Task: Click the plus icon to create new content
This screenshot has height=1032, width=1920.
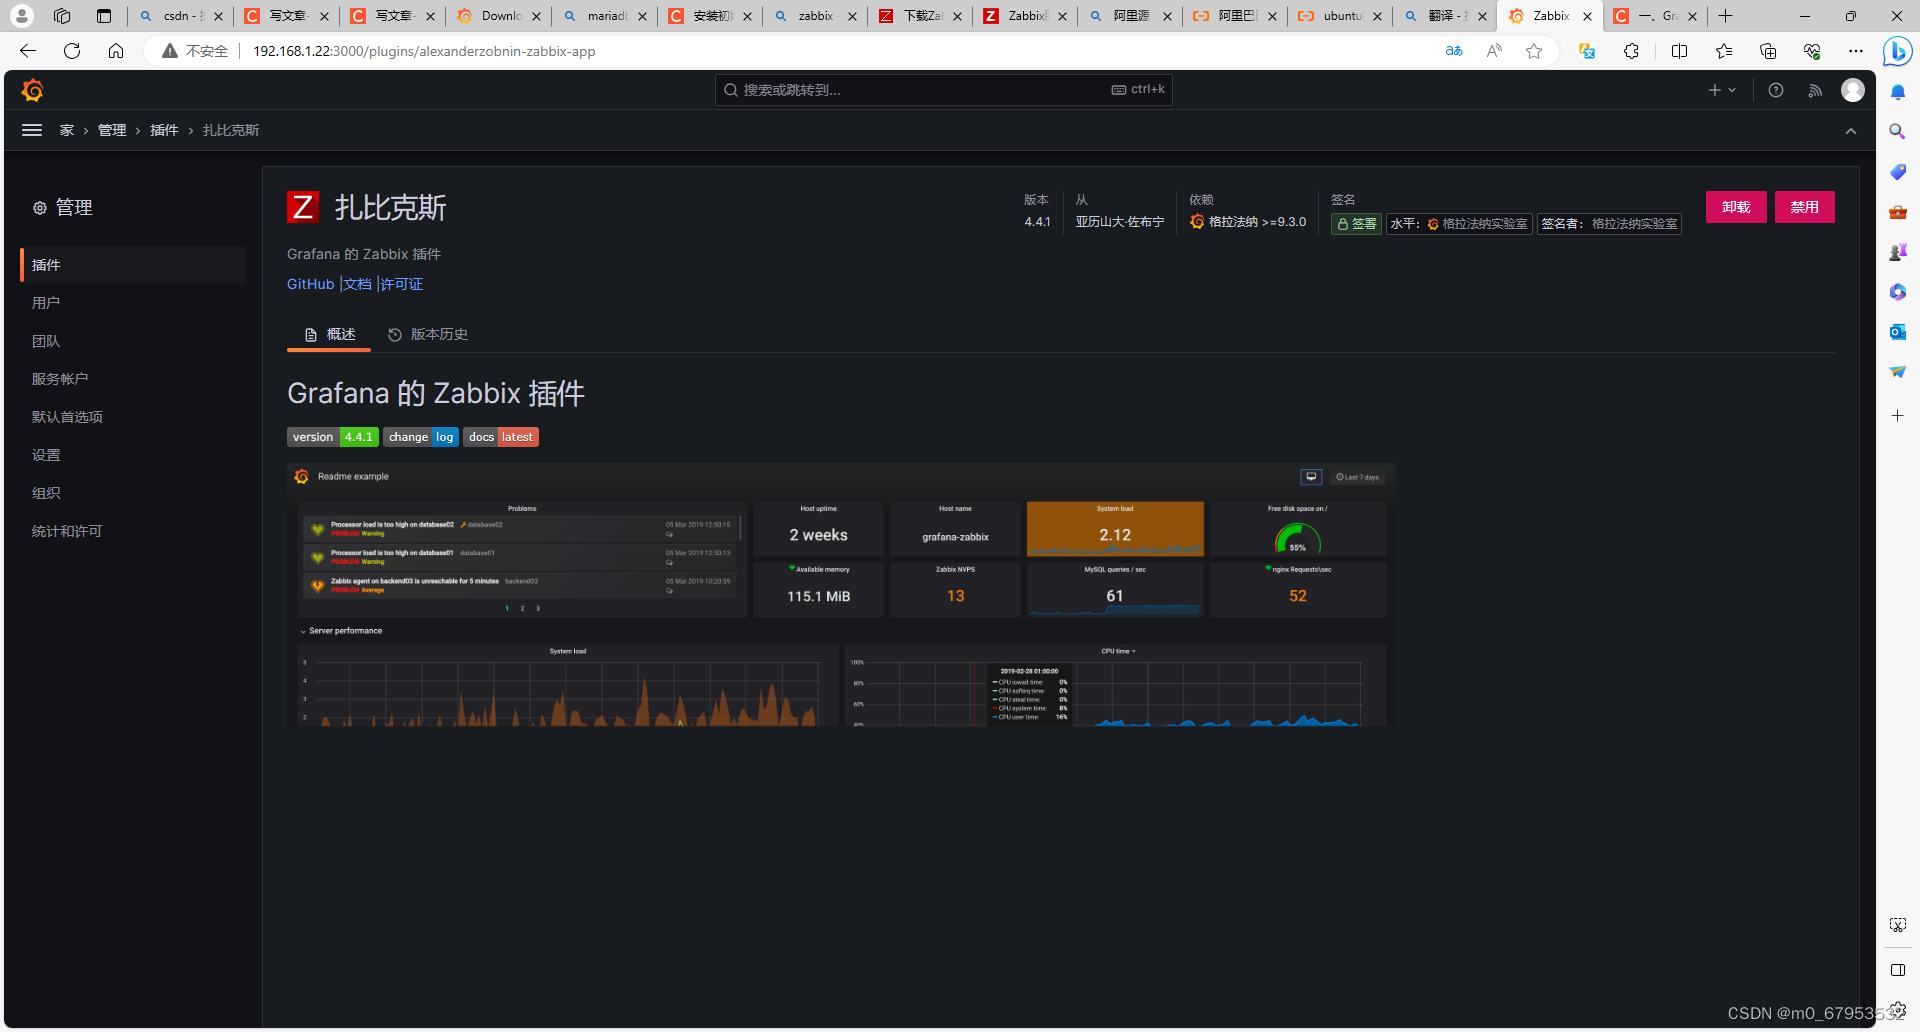Action: 1713,90
